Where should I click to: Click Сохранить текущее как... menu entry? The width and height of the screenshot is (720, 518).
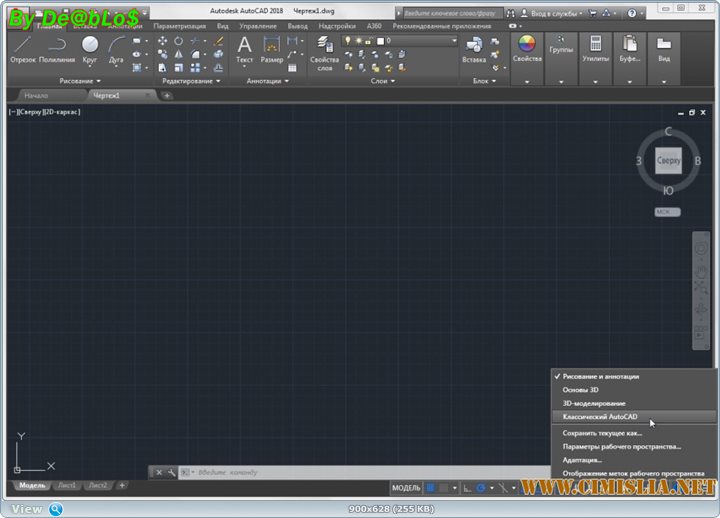(602, 433)
